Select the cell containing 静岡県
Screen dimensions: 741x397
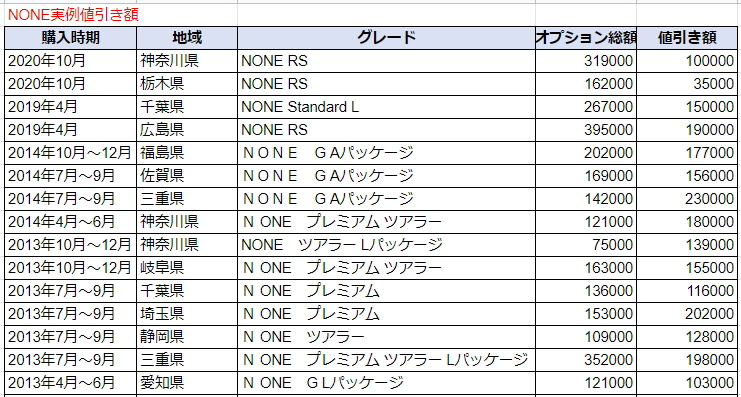point(187,337)
